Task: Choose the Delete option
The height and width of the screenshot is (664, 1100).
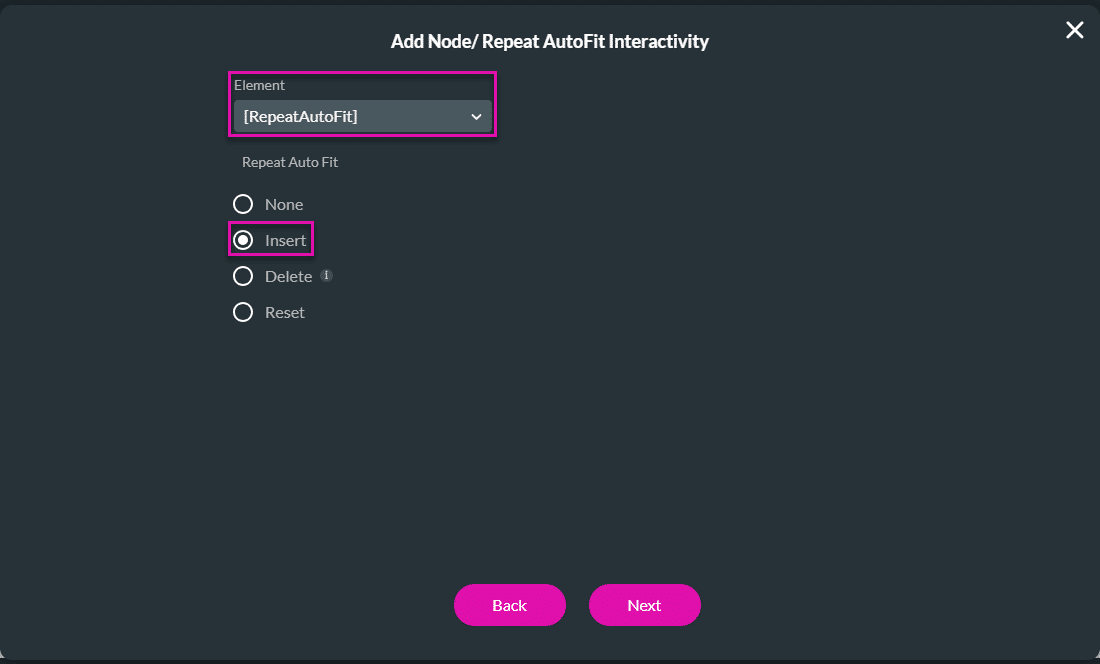Action: point(242,275)
